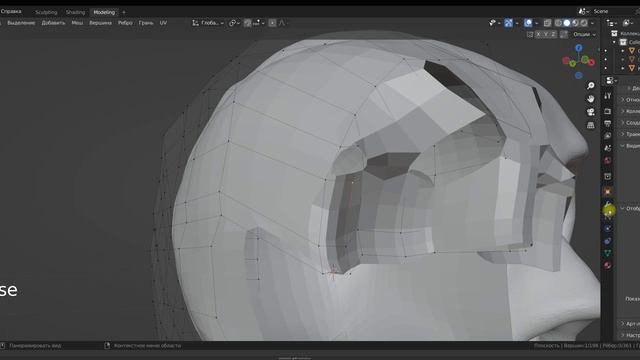This screenshot has width=640, height=360.
Task: Click the red X axis on gizmo
Action: point(591,62)
